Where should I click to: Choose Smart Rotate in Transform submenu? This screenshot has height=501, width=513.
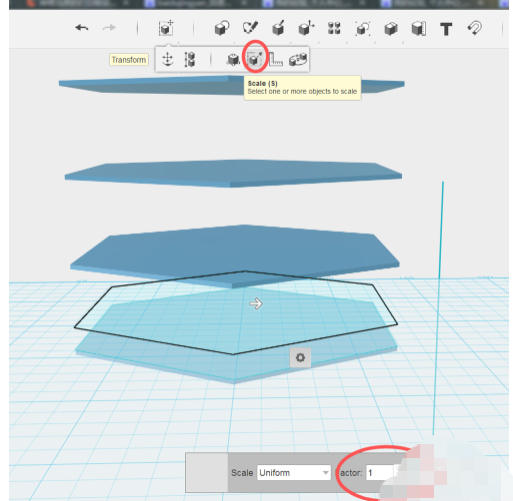click(298, 60)
